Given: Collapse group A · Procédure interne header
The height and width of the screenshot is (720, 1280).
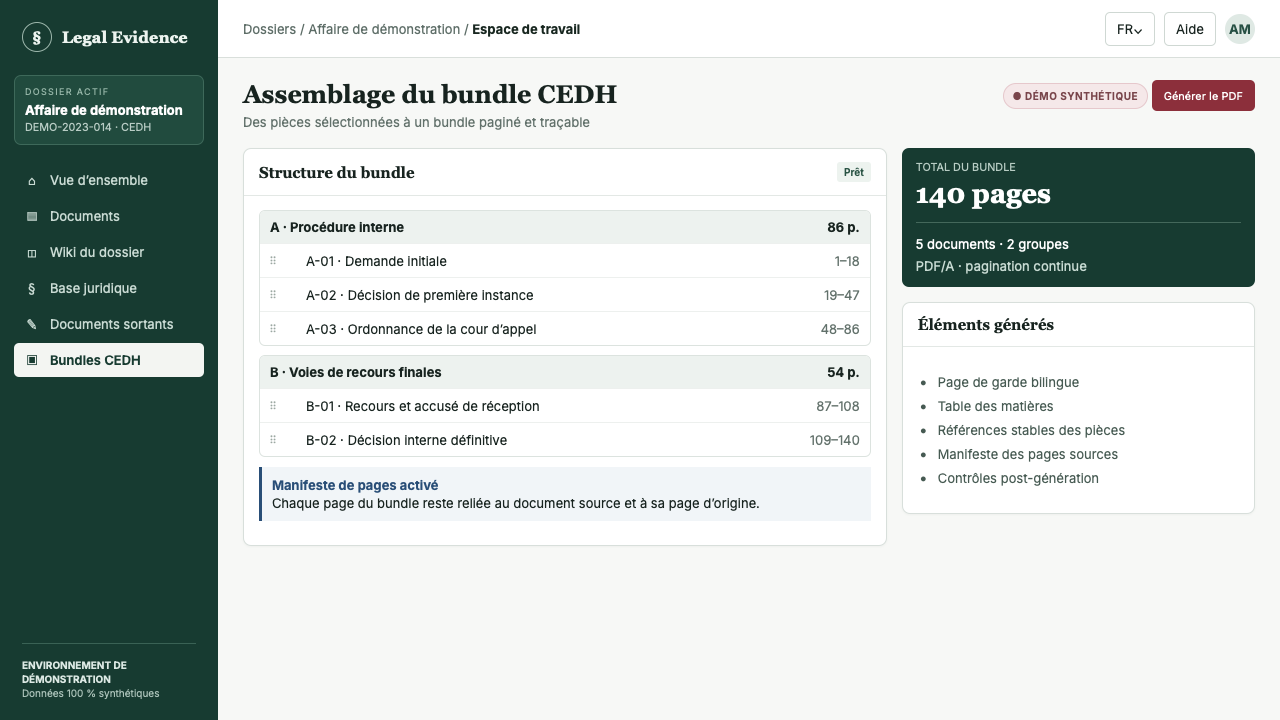Looking at the screenshot, I should [x=565, y=227].
